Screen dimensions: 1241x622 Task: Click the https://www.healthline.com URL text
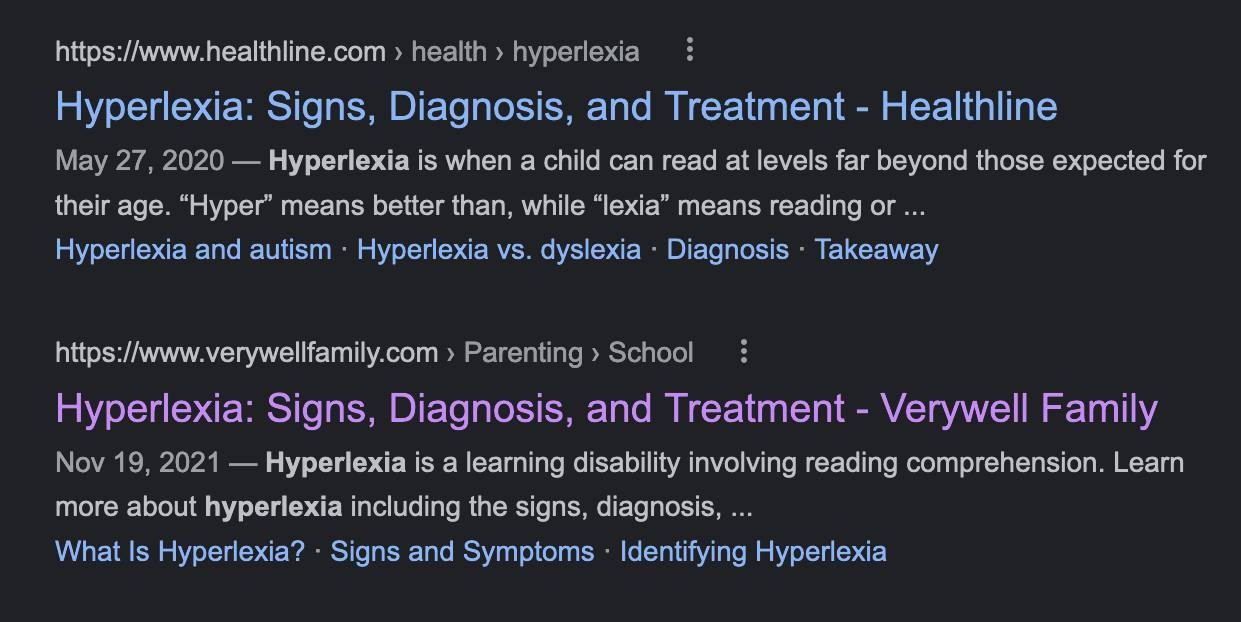220,51
